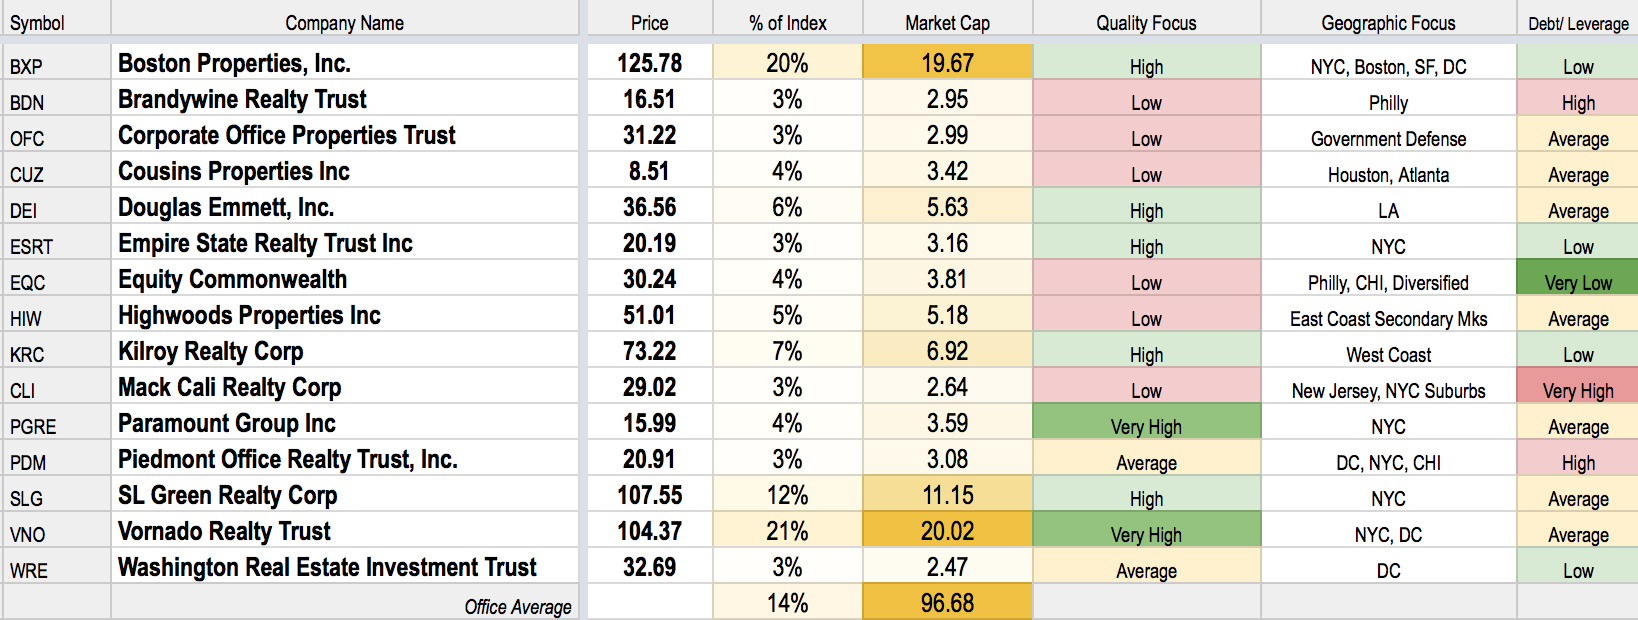Select the BXP symbol cell
The width and height of the screenshot is (1638, 620).
click(x=57, y=62)
